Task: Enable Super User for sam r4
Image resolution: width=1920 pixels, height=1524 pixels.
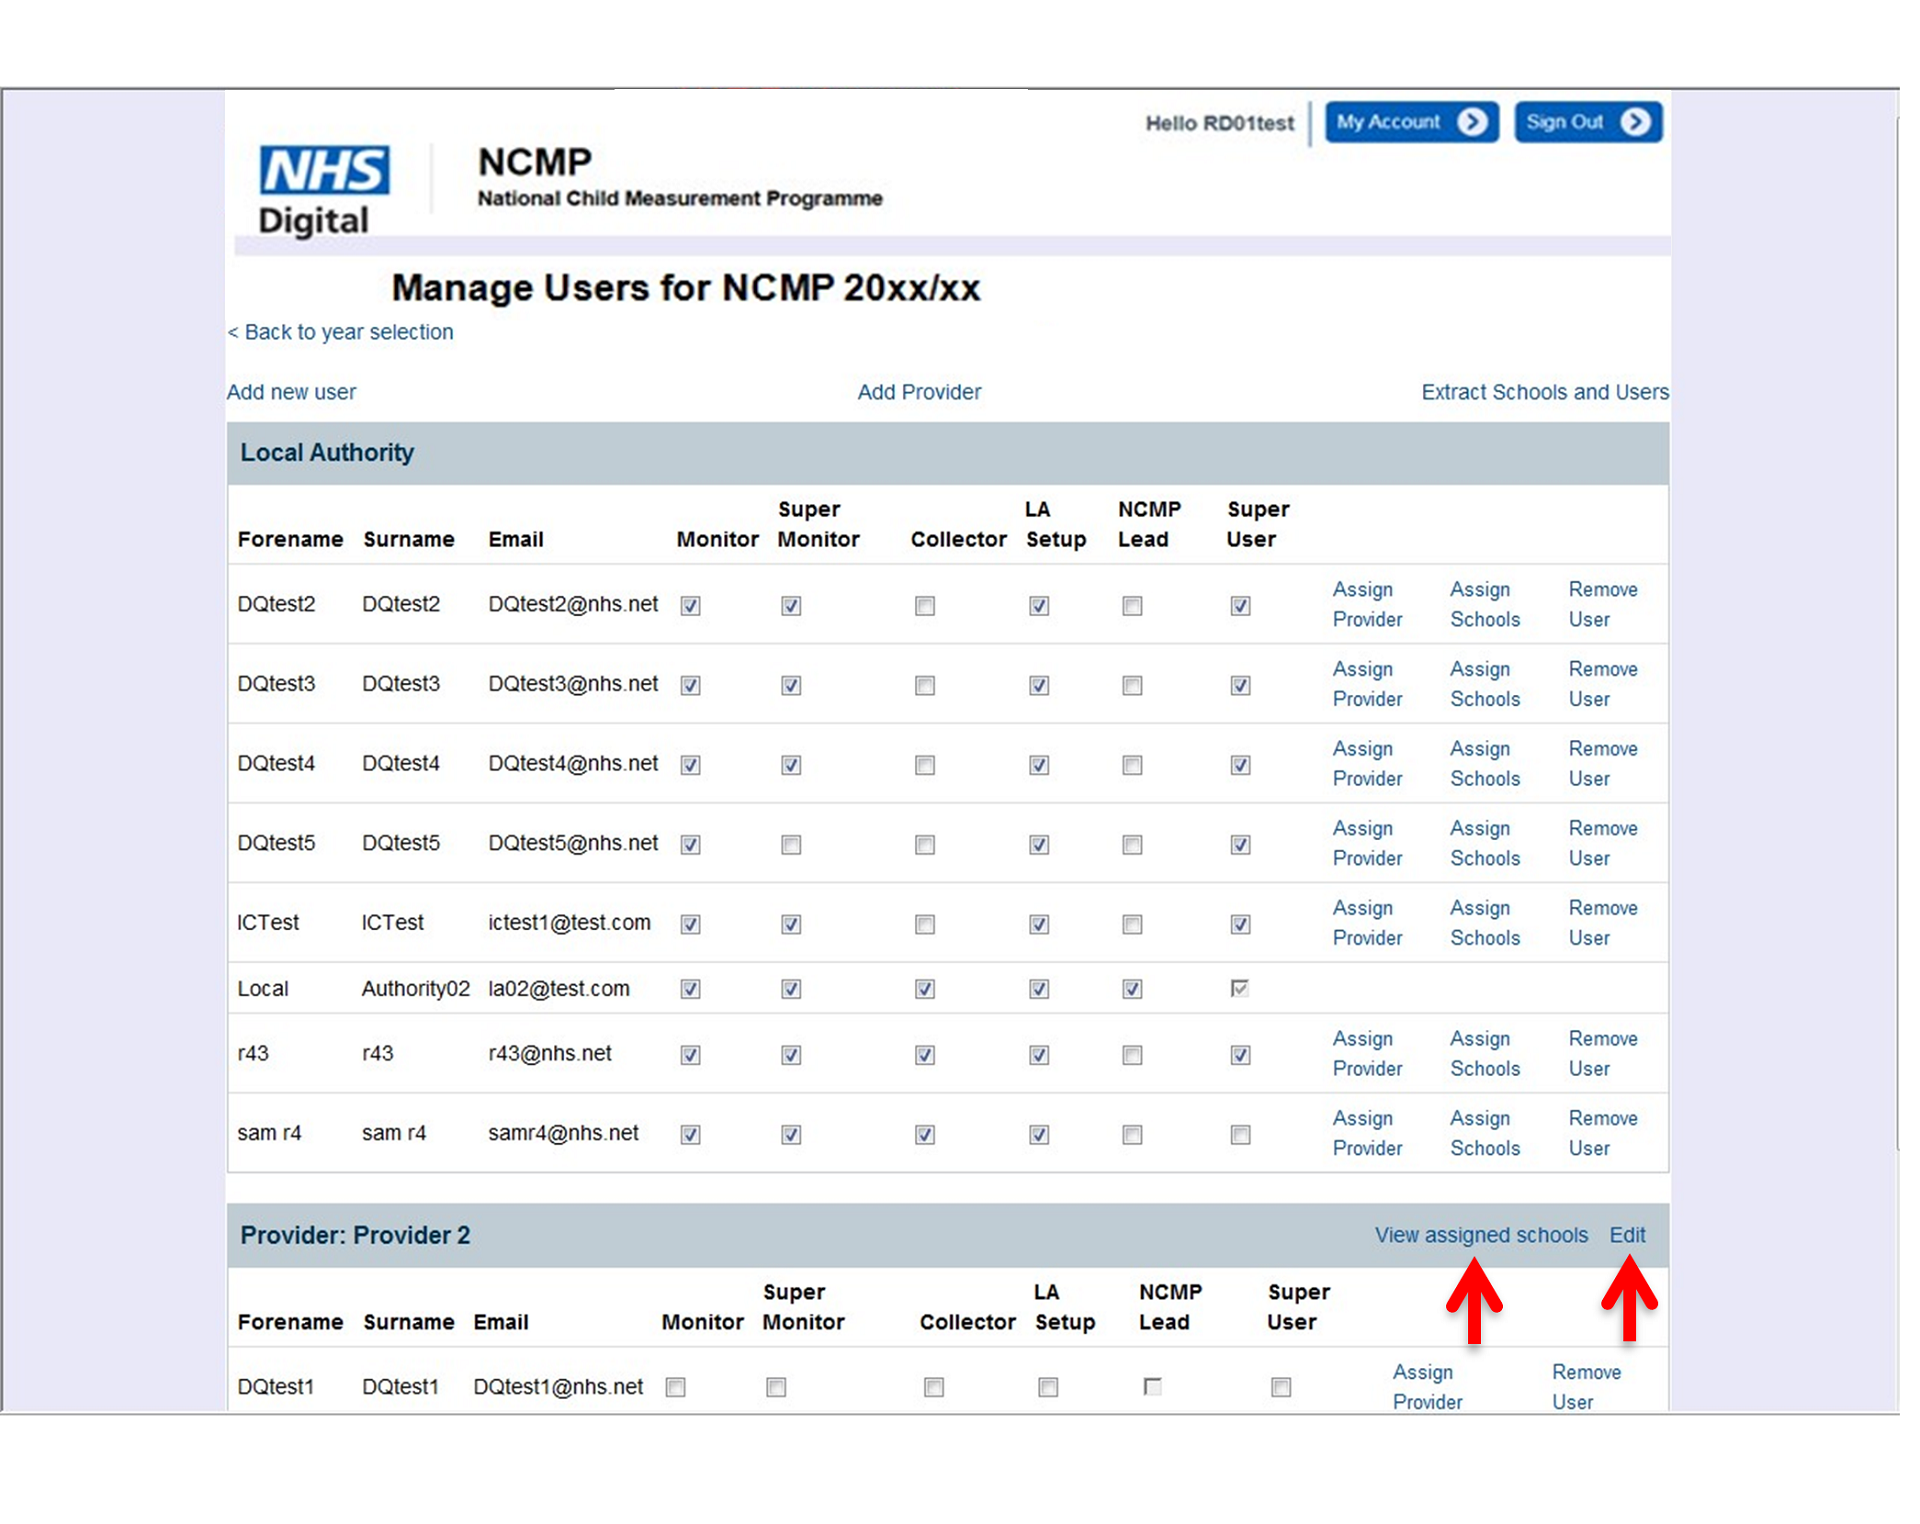Action: [x=1240, y=1135]
